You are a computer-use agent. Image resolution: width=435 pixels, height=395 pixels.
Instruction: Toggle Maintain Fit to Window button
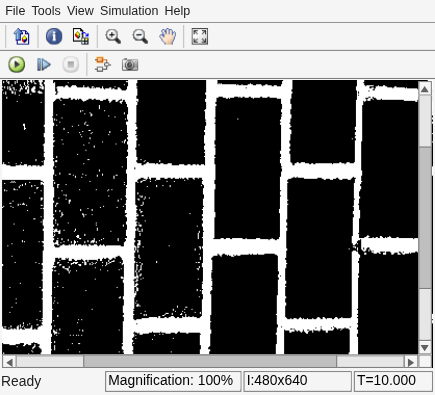pos(200,36)
